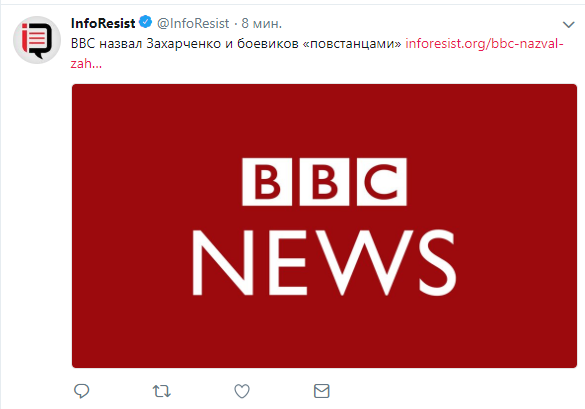Click the middle B block of BBC logo
Image resolution: width=585 pixels, height=409 pixels.
[x=324, y=182]
